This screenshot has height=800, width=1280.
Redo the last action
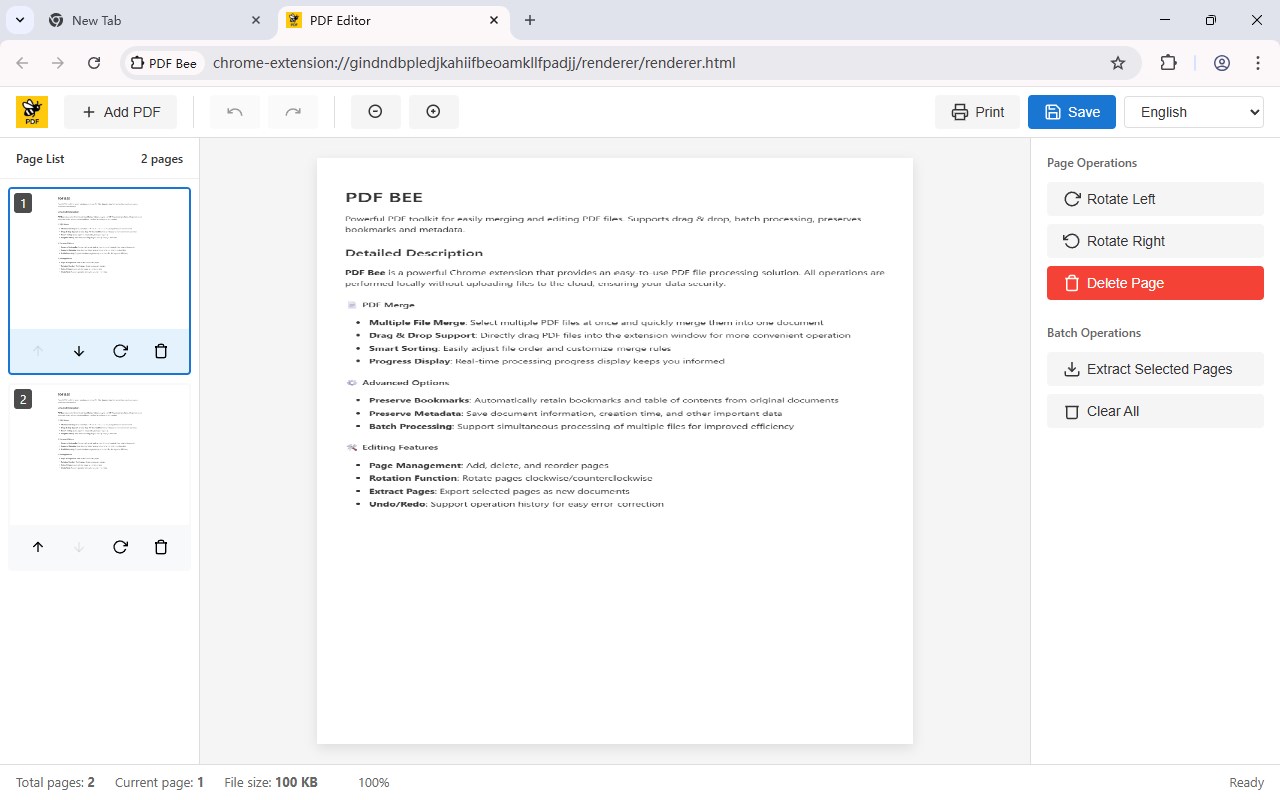click(x=293, y=112)
